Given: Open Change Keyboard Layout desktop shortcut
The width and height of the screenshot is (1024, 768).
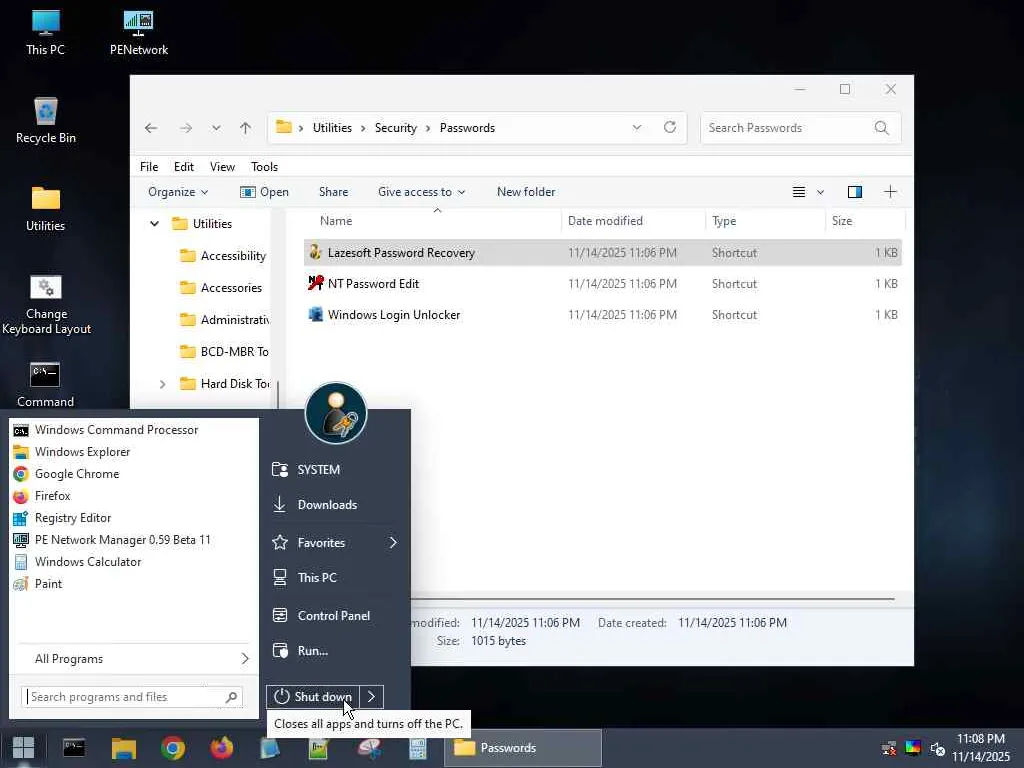Looking at the screenshot, I should [46, 304].
